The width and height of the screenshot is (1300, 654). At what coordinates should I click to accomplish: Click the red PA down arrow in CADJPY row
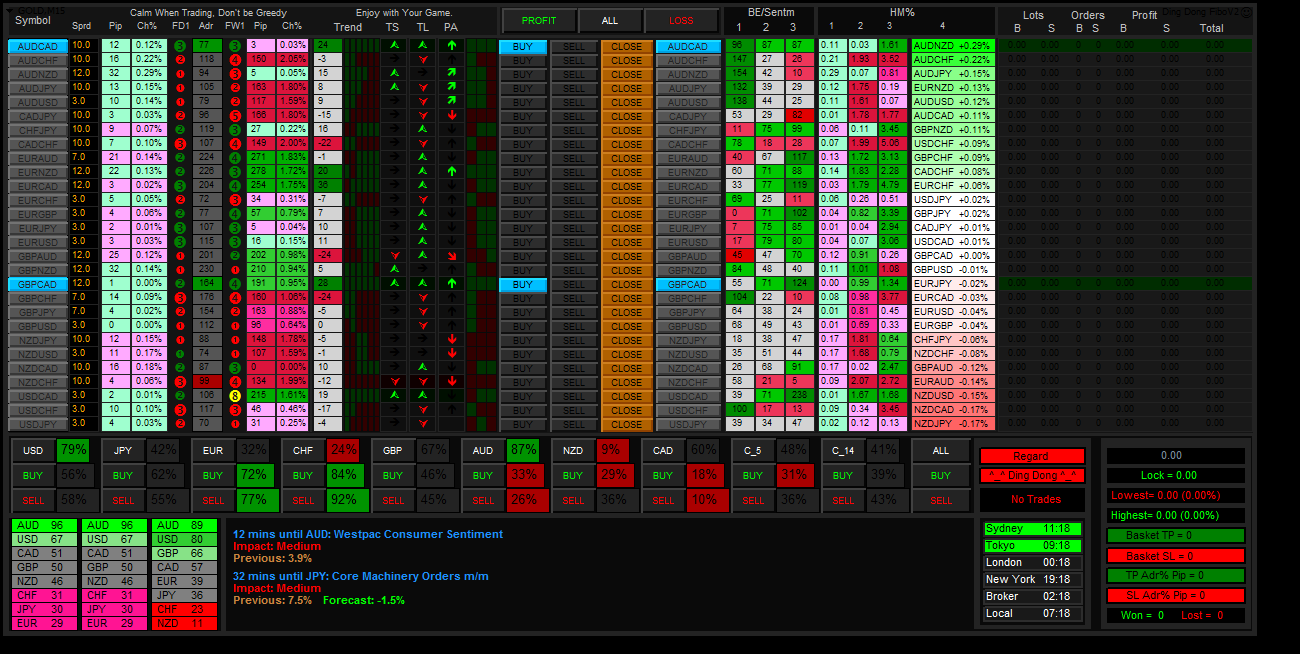(452, 116)
